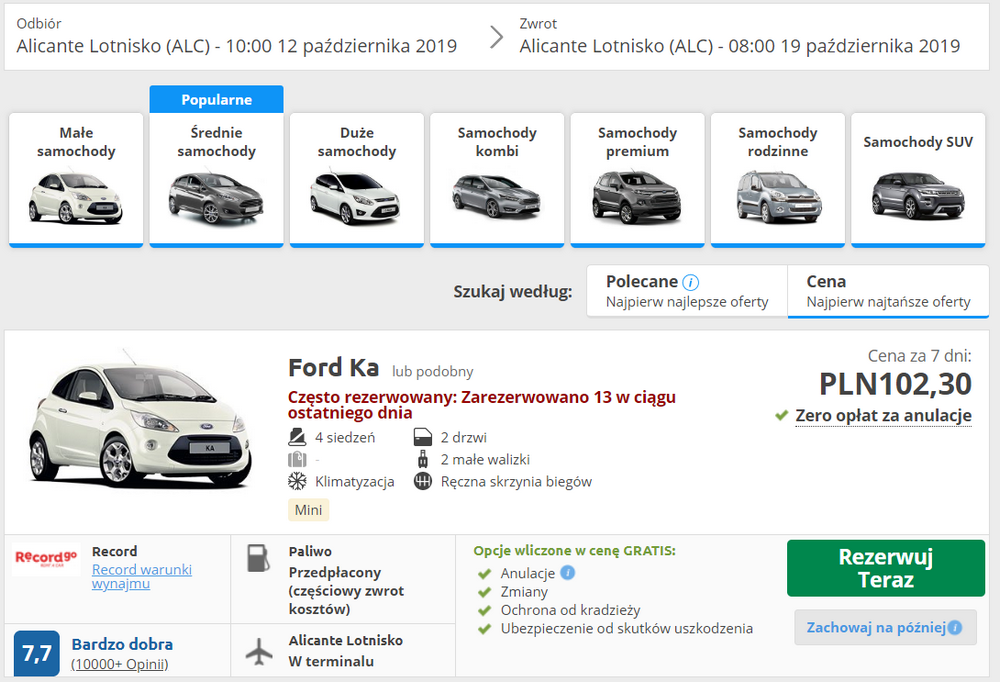Click the PLN102,30 price
The width and height of the screenshot is (1000, 682).
(x=895, y=384)
